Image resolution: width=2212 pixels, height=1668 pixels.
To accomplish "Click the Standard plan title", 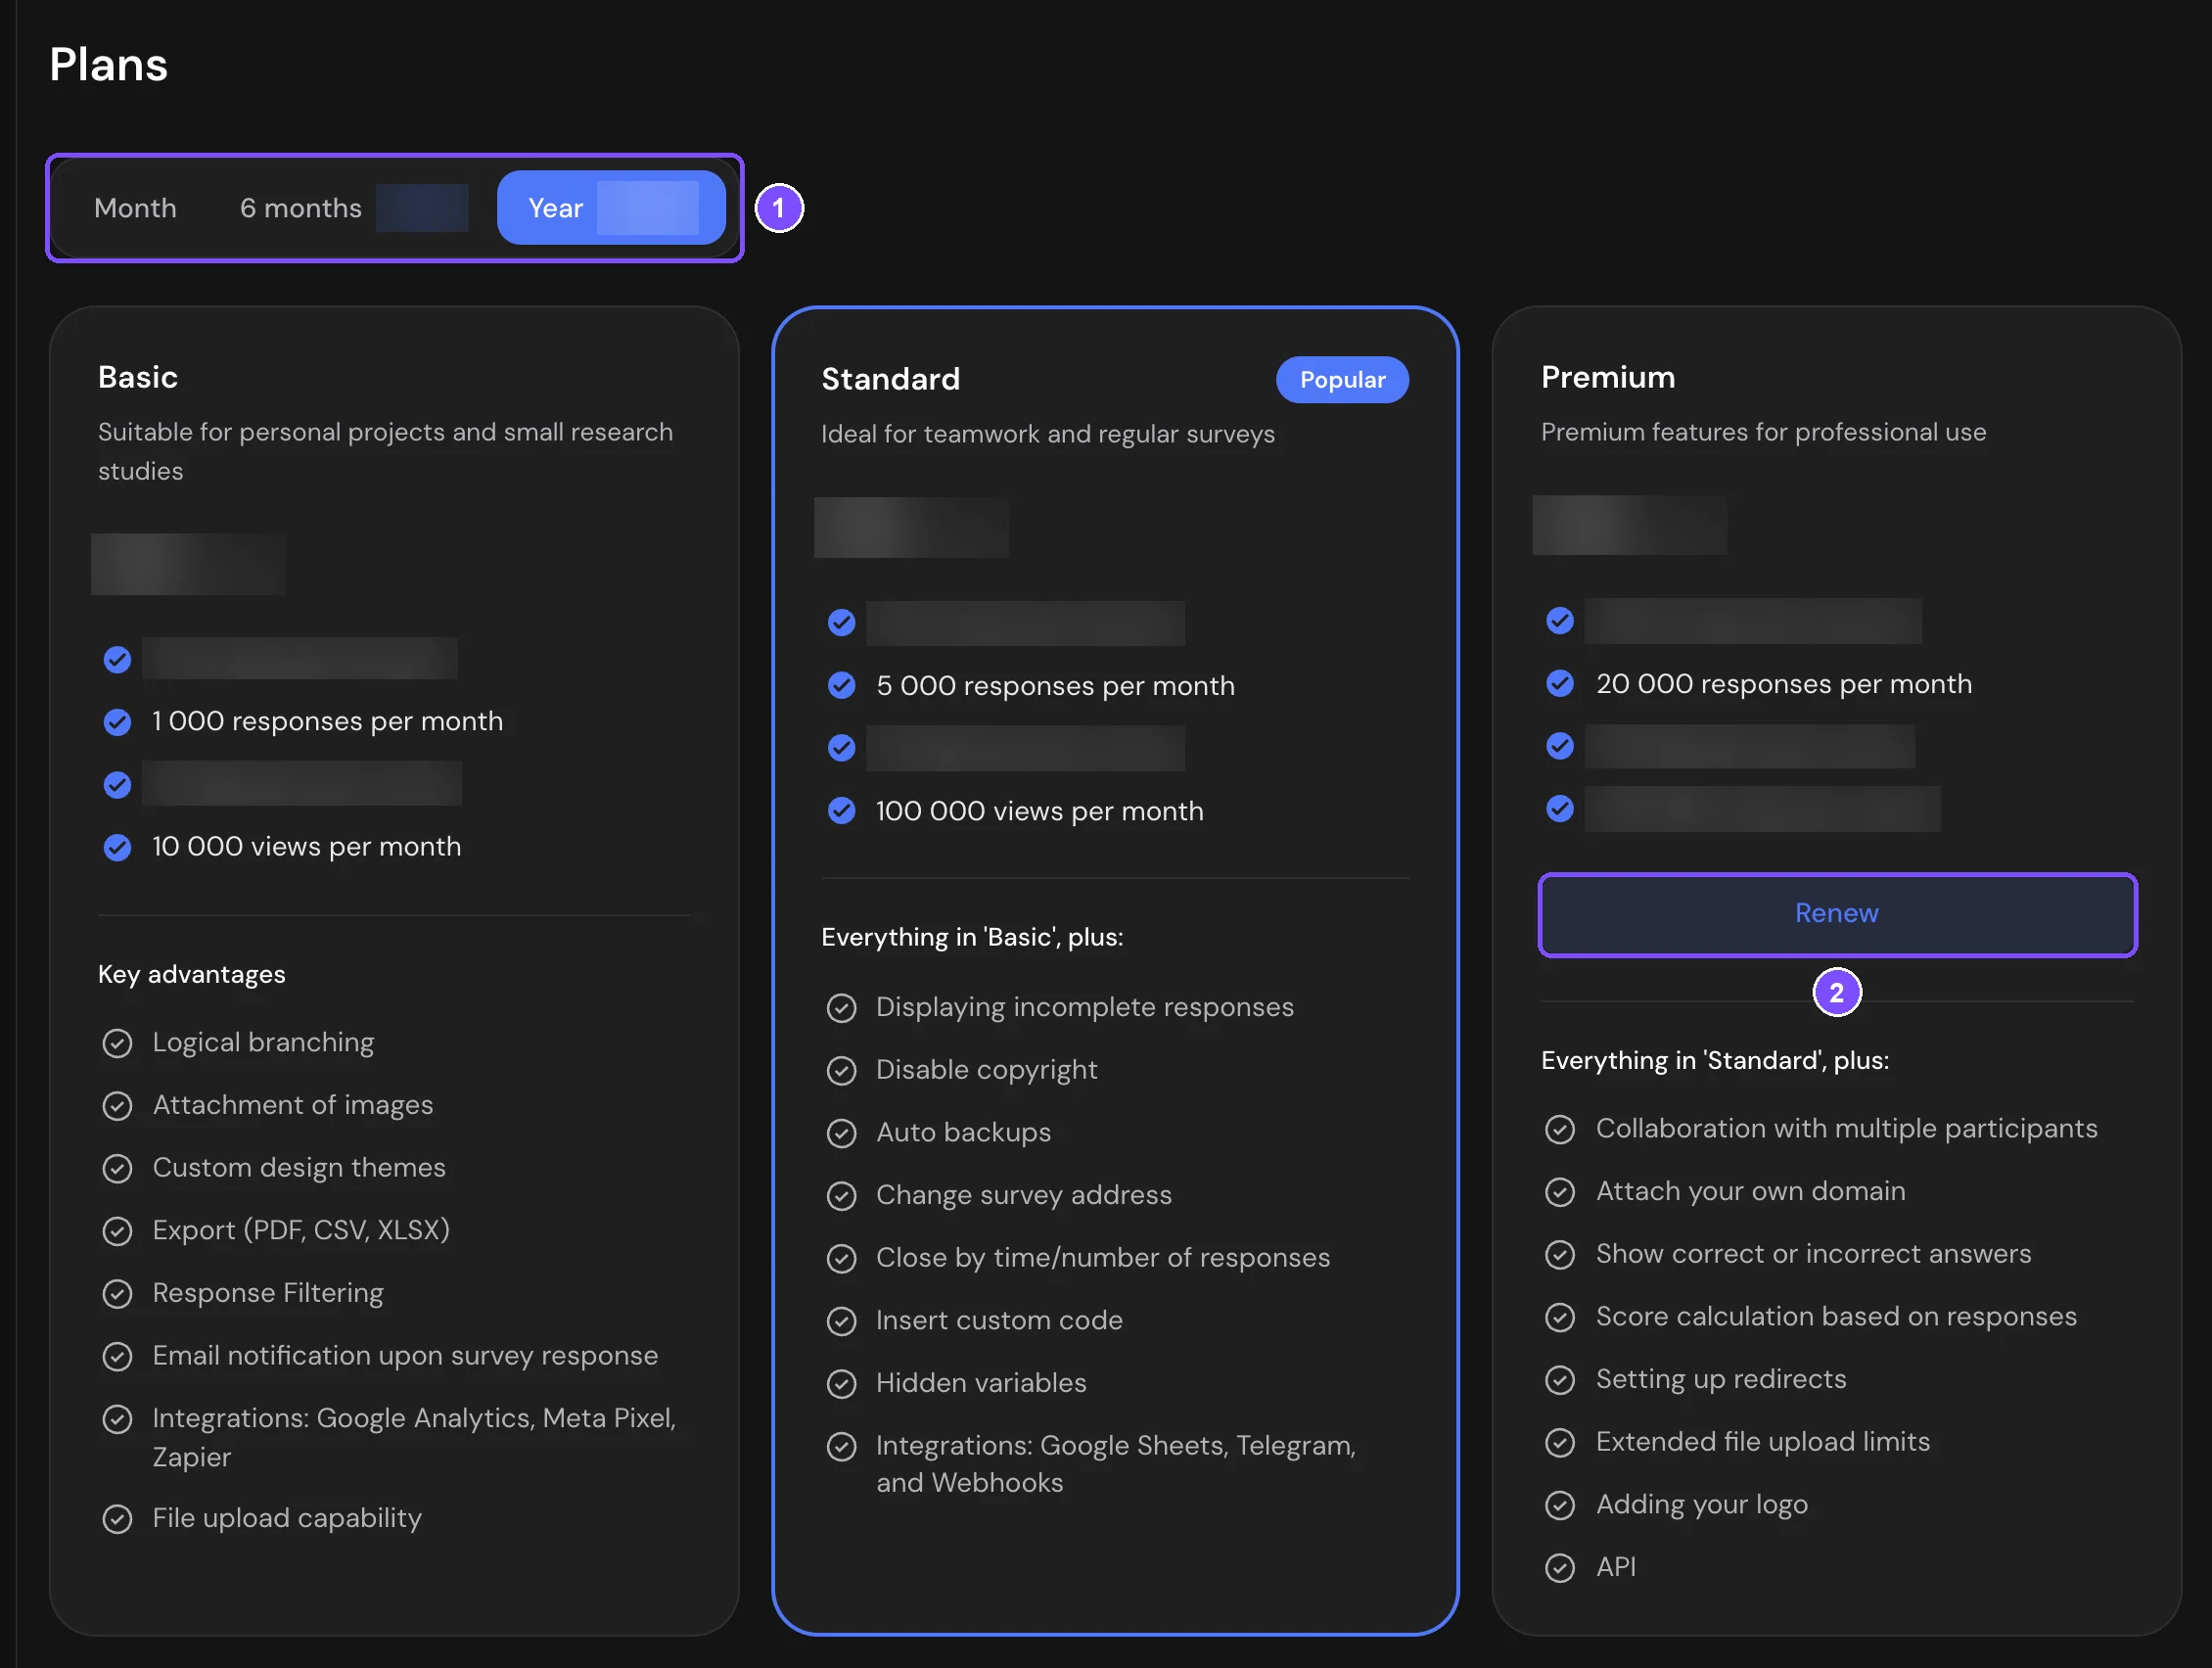I will 890,379.
